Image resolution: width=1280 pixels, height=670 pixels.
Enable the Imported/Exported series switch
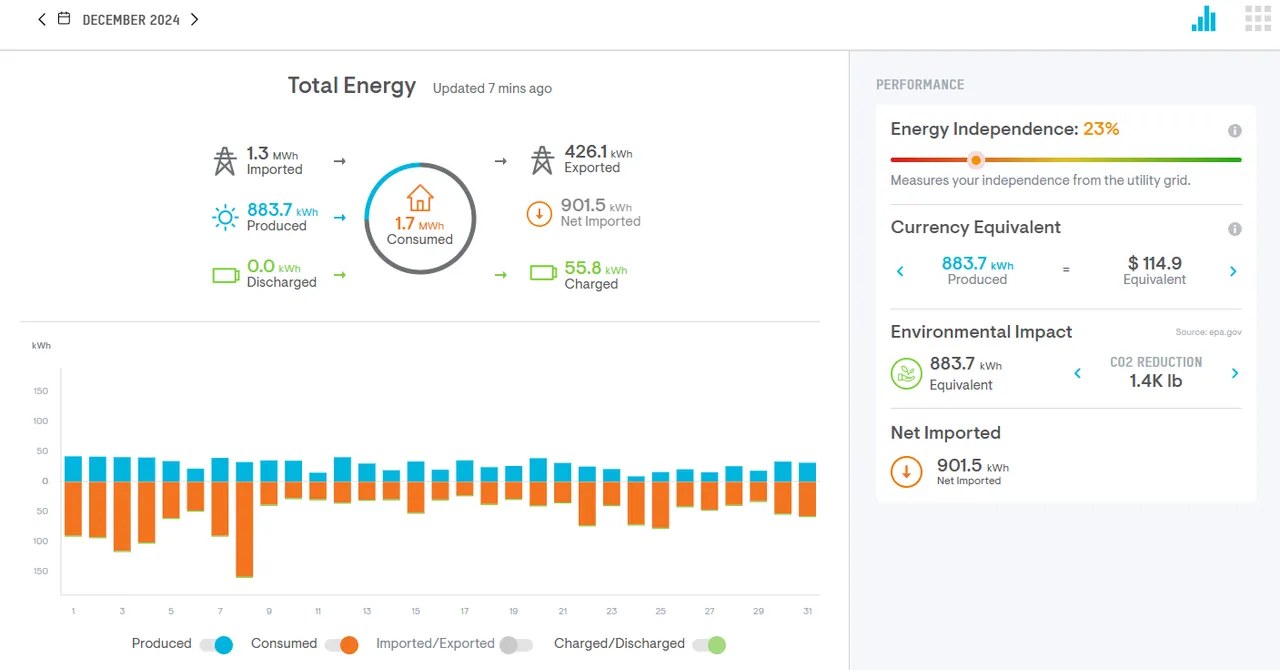(x=515, y=645)
